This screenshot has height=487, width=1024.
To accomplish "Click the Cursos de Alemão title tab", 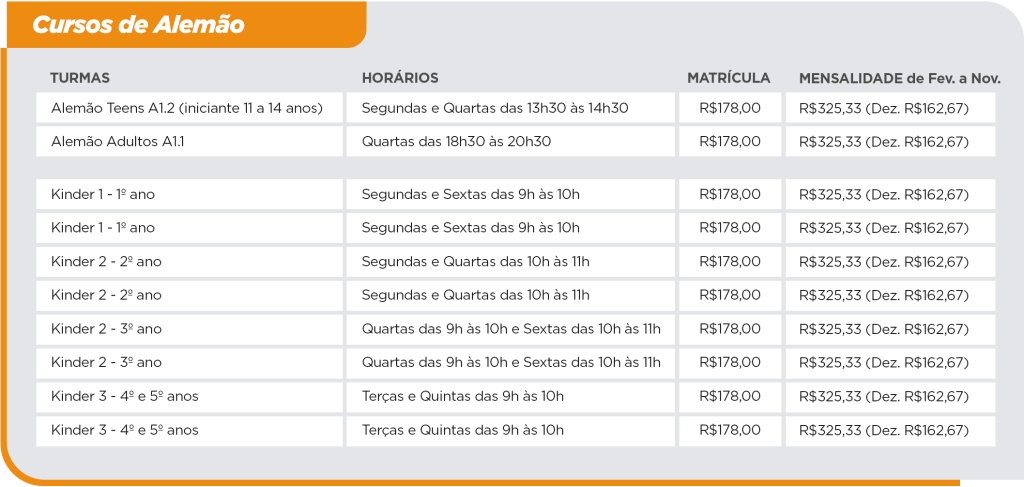I will point(138,26).
